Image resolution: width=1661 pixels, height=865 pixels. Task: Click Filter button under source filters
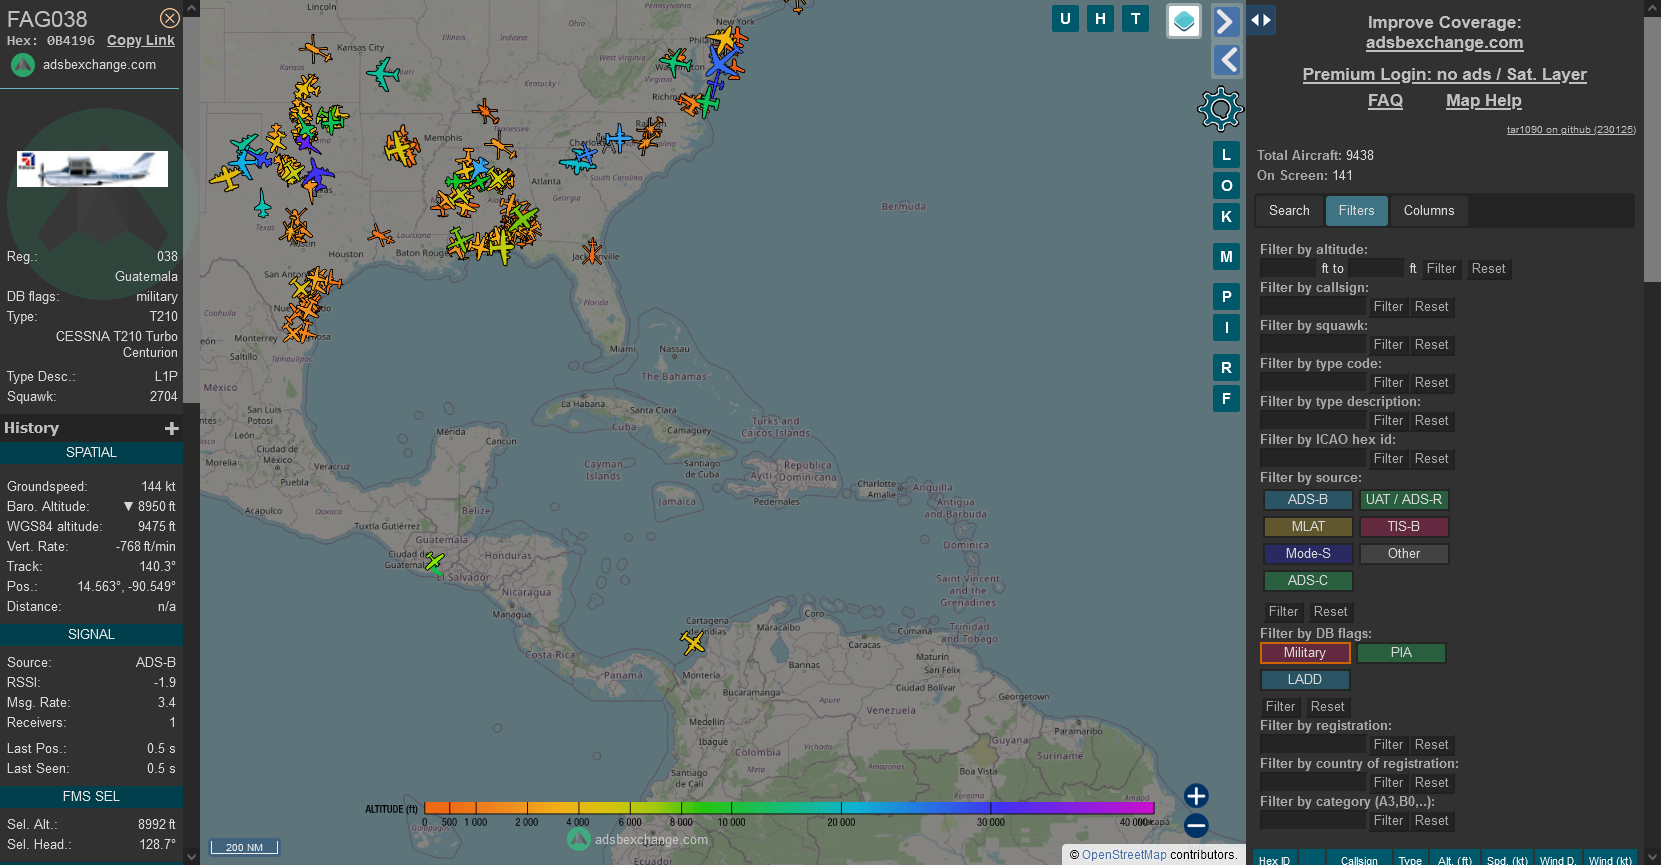click(x=1283, y=612)
